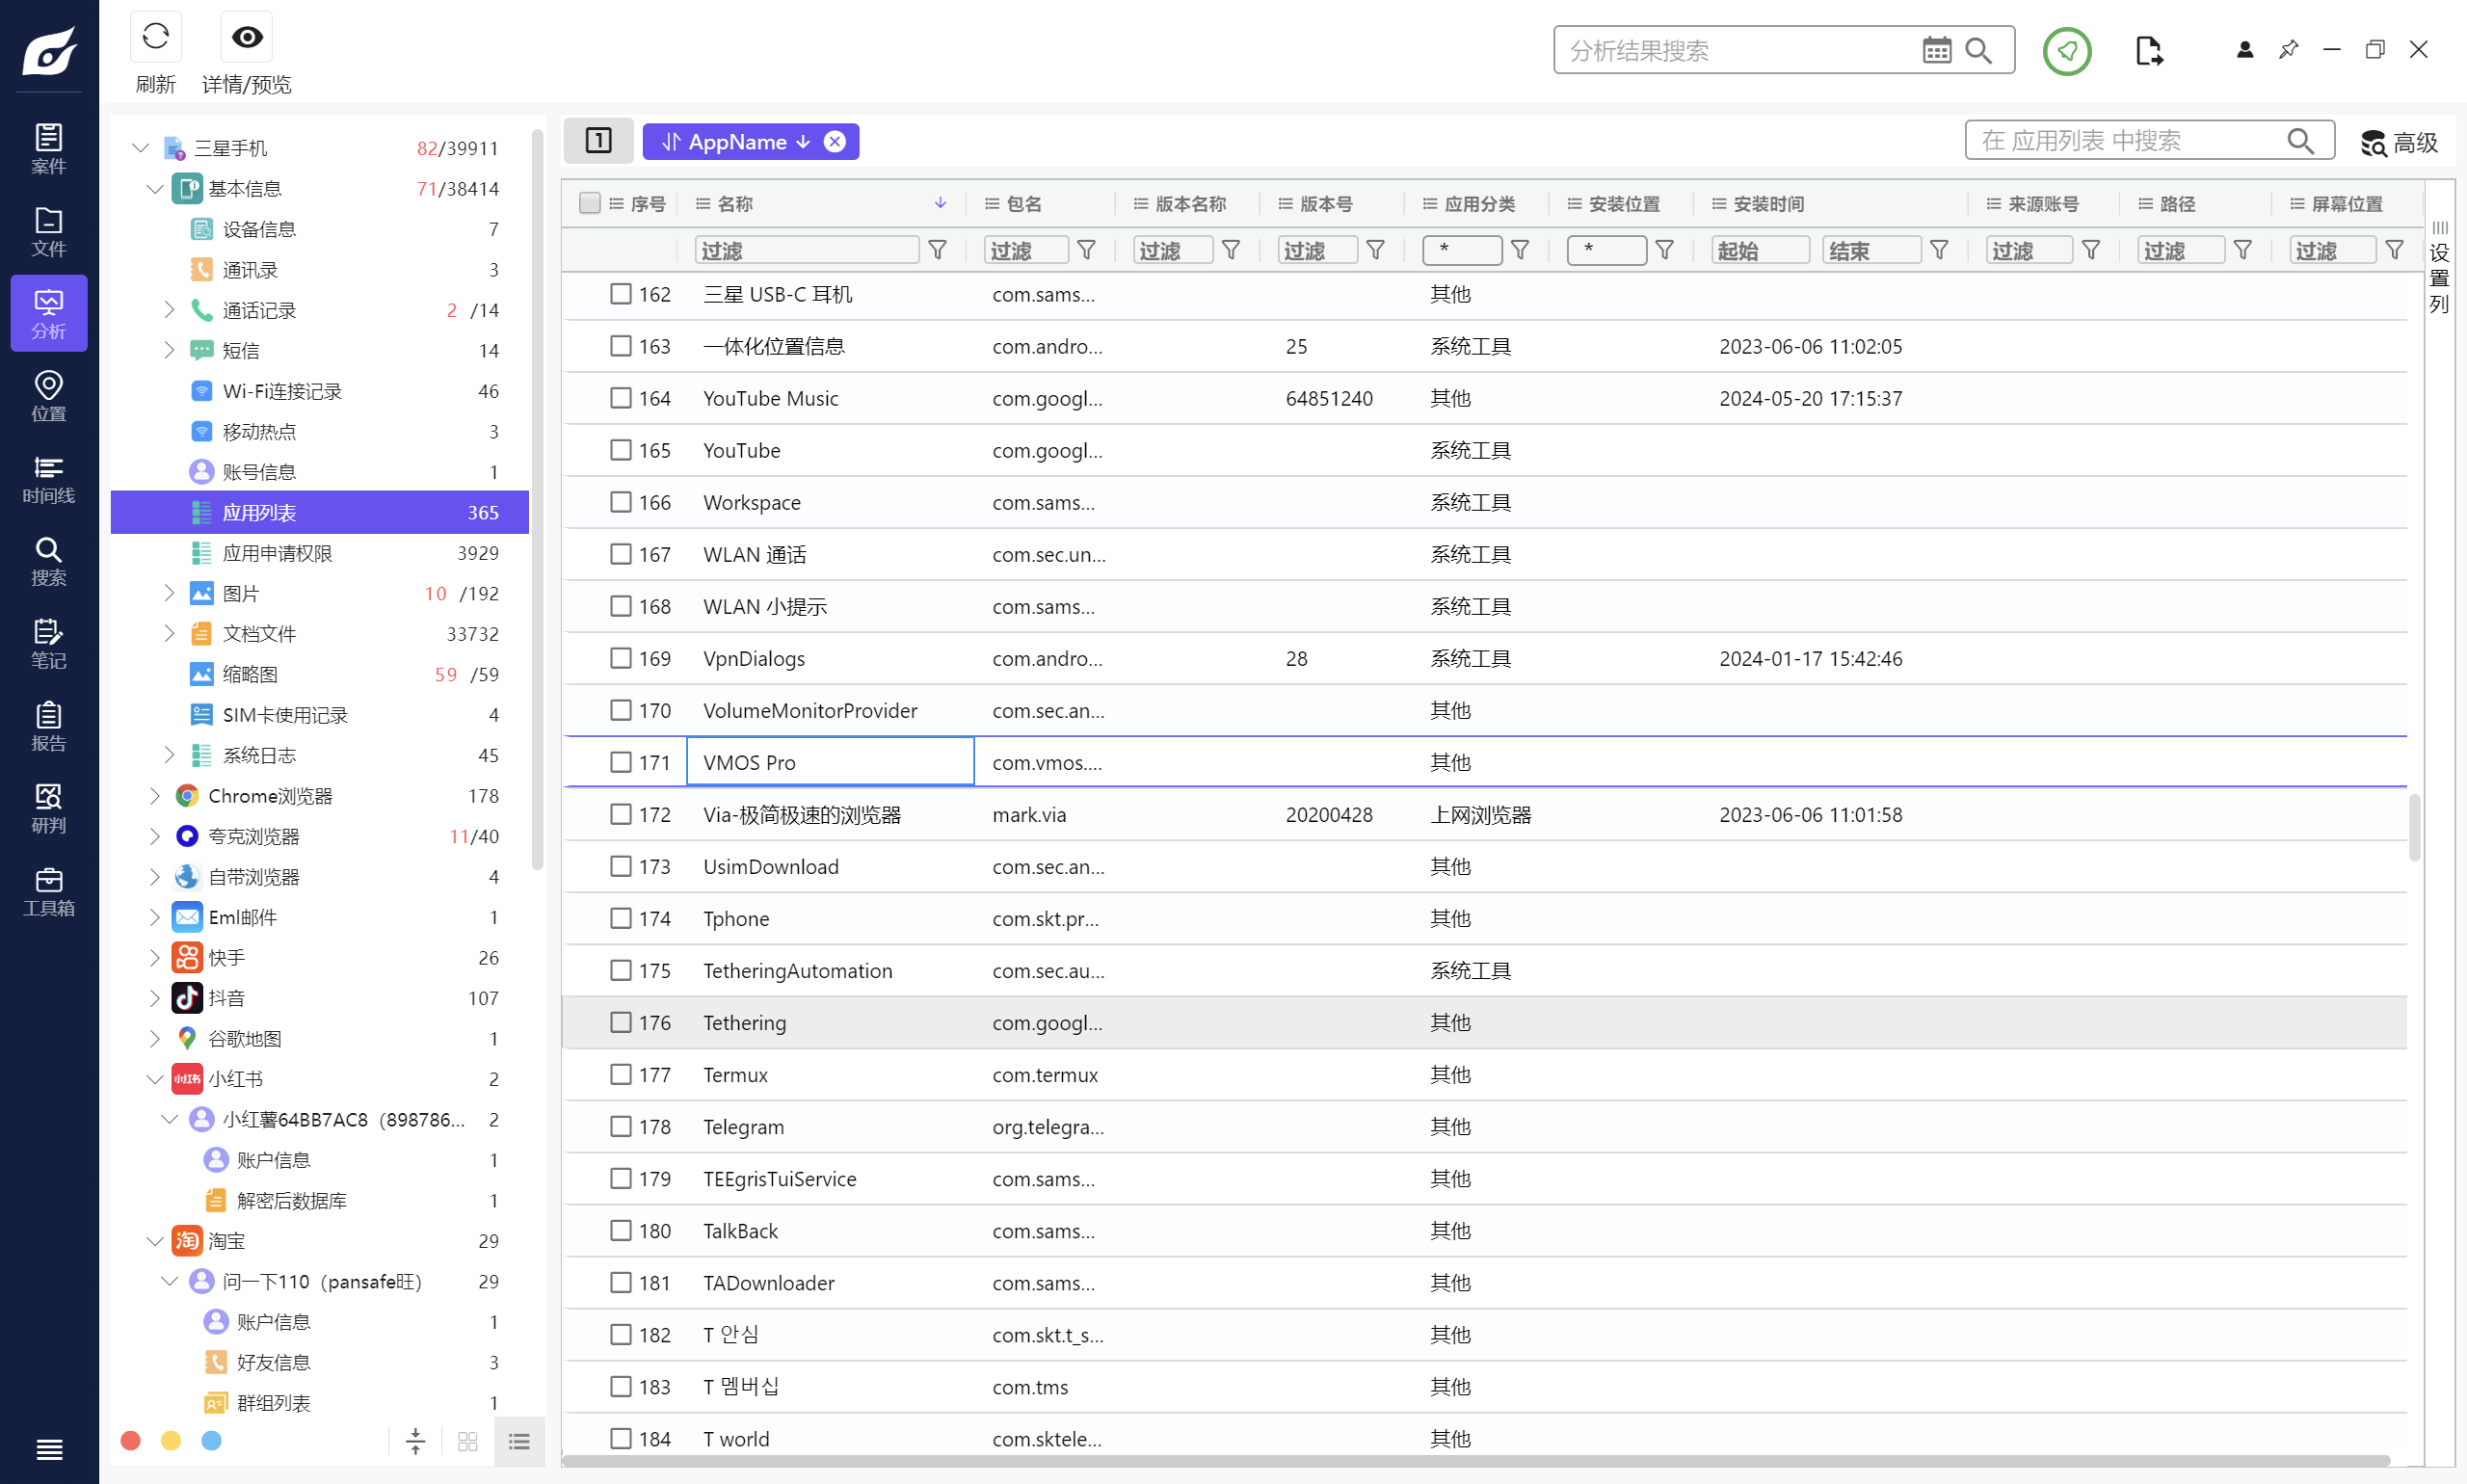
Task: Expand the Chrome浏览器 tree node
Action: pyautogui.click(x=155, y=796)
